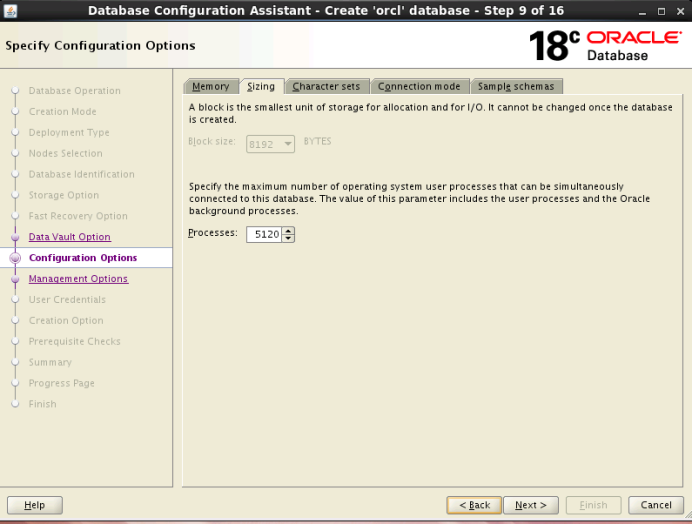Viewport: 692px width, 524px height.
Task: Select Configuration Options in step list
Action: [83, 257]
